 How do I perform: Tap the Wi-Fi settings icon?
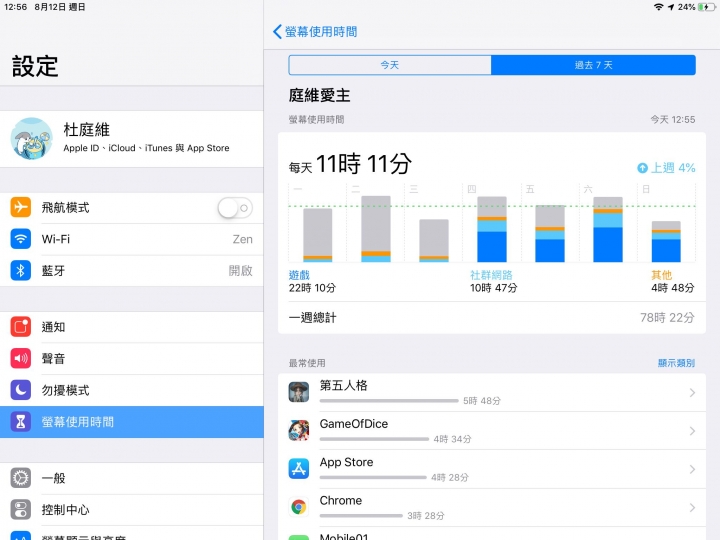tap(21, 239)
